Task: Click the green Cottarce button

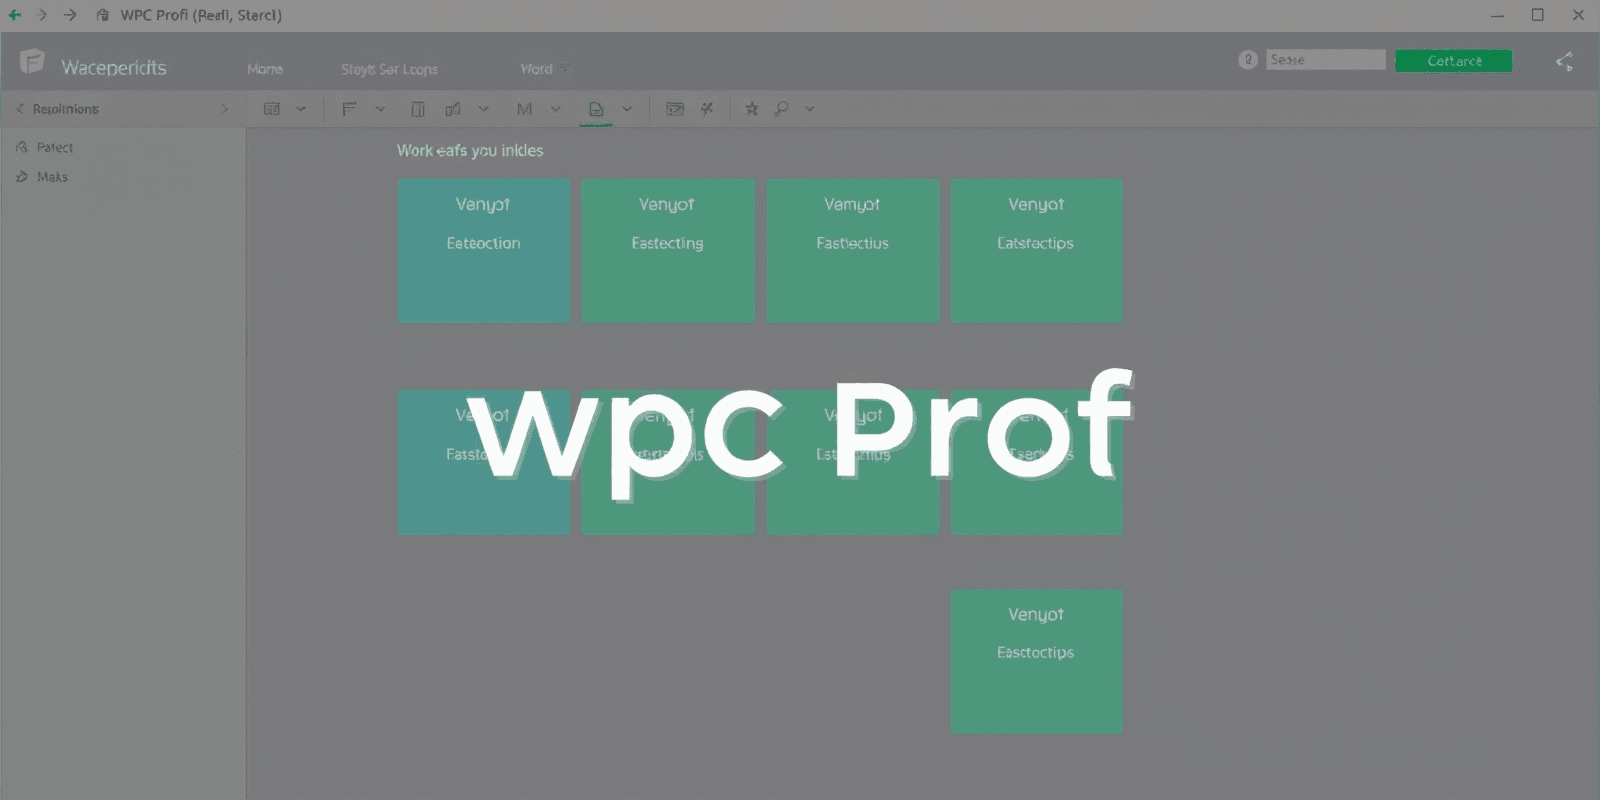Action: [x=1454, y=61]
